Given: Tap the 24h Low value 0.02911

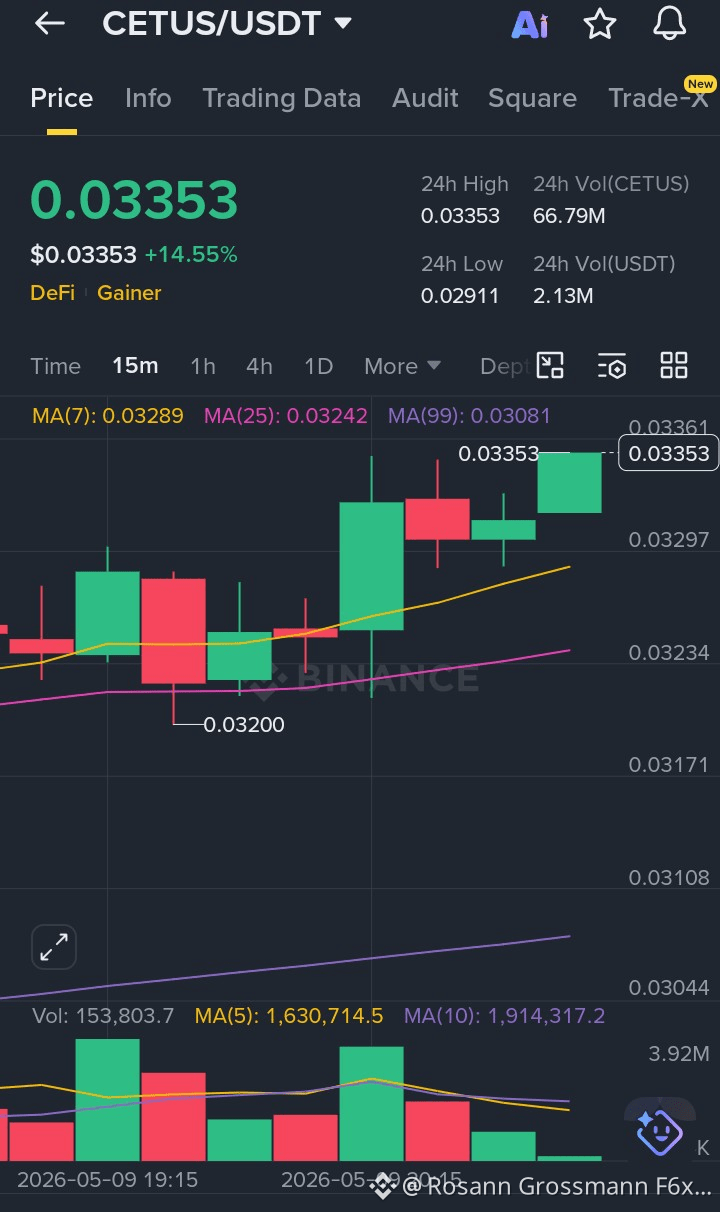Looking at the screenshot, I should coord(460,296).
